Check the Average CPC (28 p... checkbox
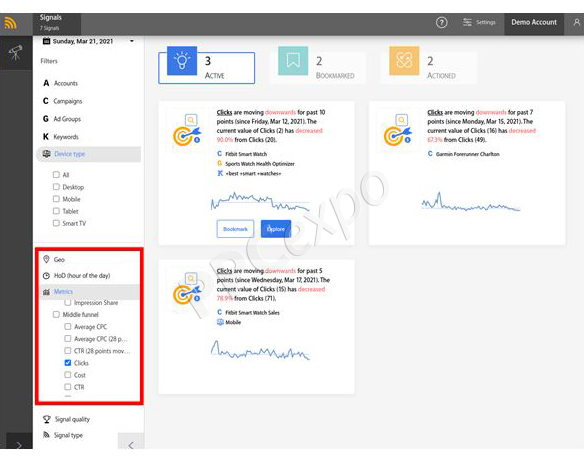 pos(68,339)
